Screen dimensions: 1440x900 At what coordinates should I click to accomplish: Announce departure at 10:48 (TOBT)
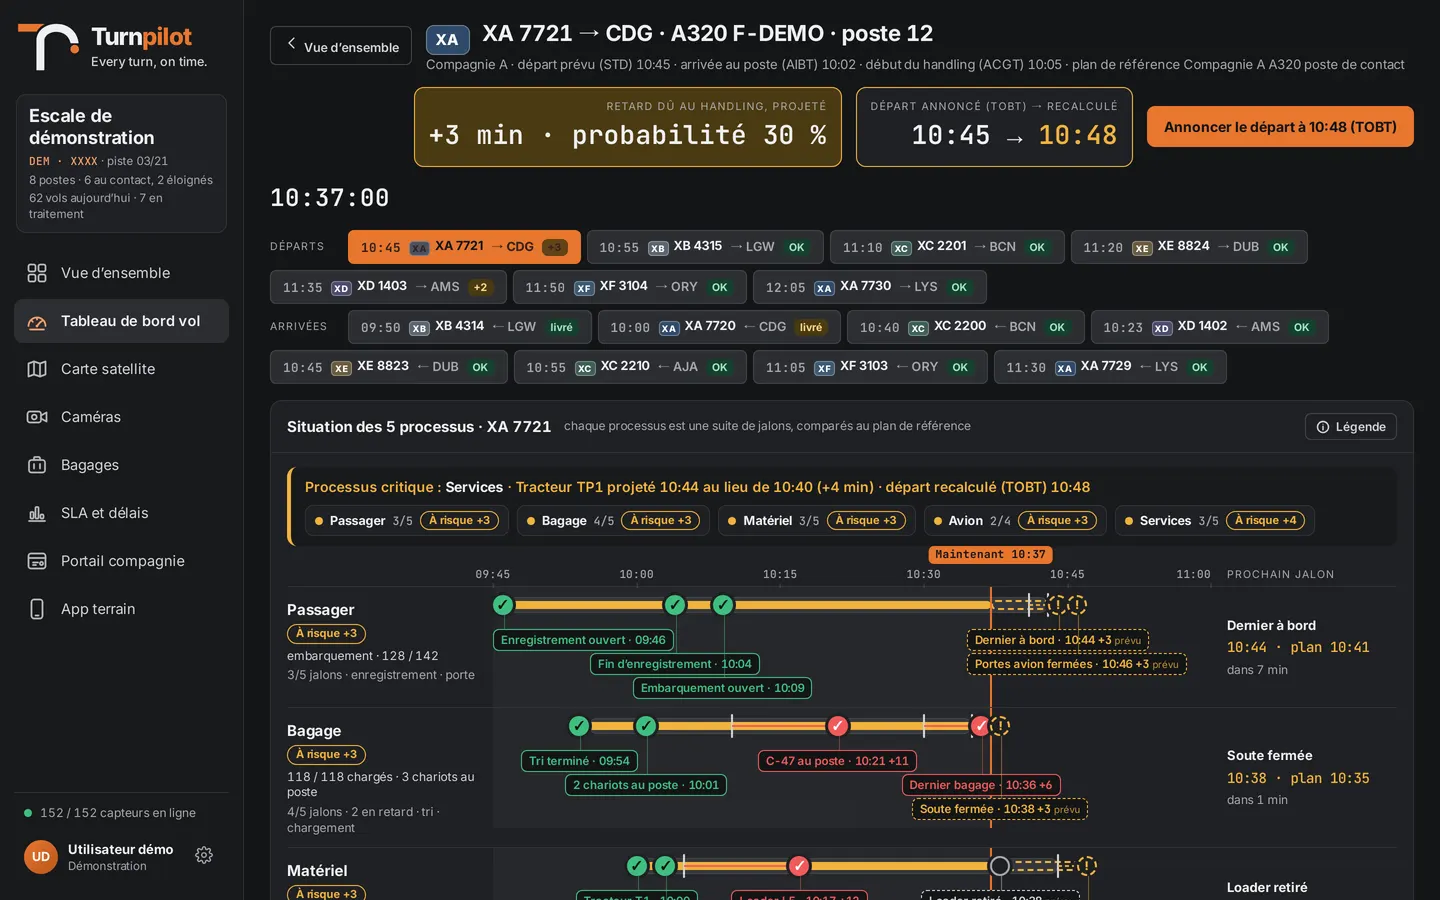tap(1280, 127)
